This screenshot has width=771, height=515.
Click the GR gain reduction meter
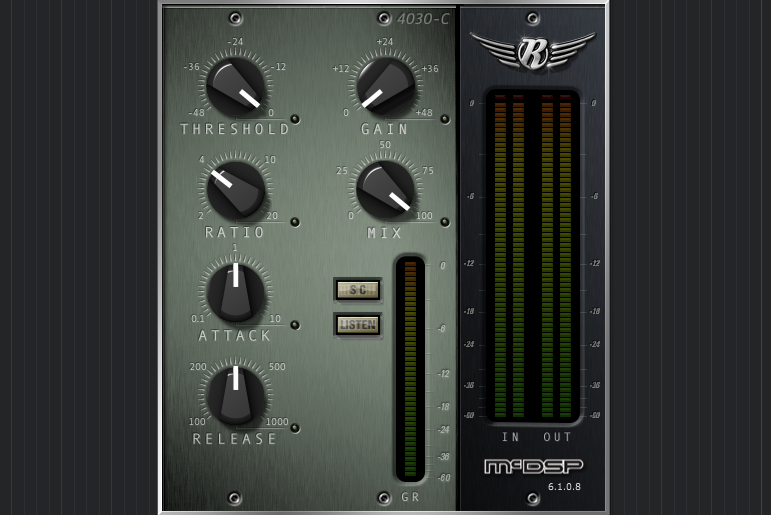click(411, 369)
